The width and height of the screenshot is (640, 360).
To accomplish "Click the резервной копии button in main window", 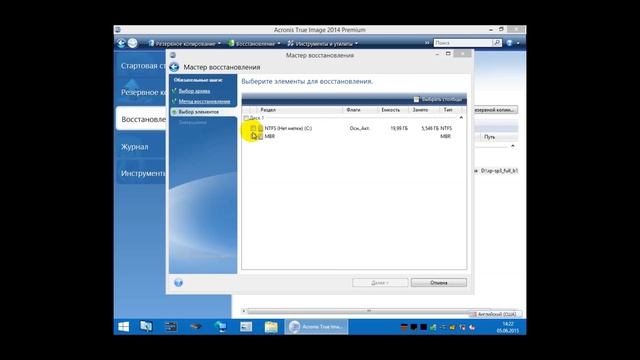I will 495,110.
